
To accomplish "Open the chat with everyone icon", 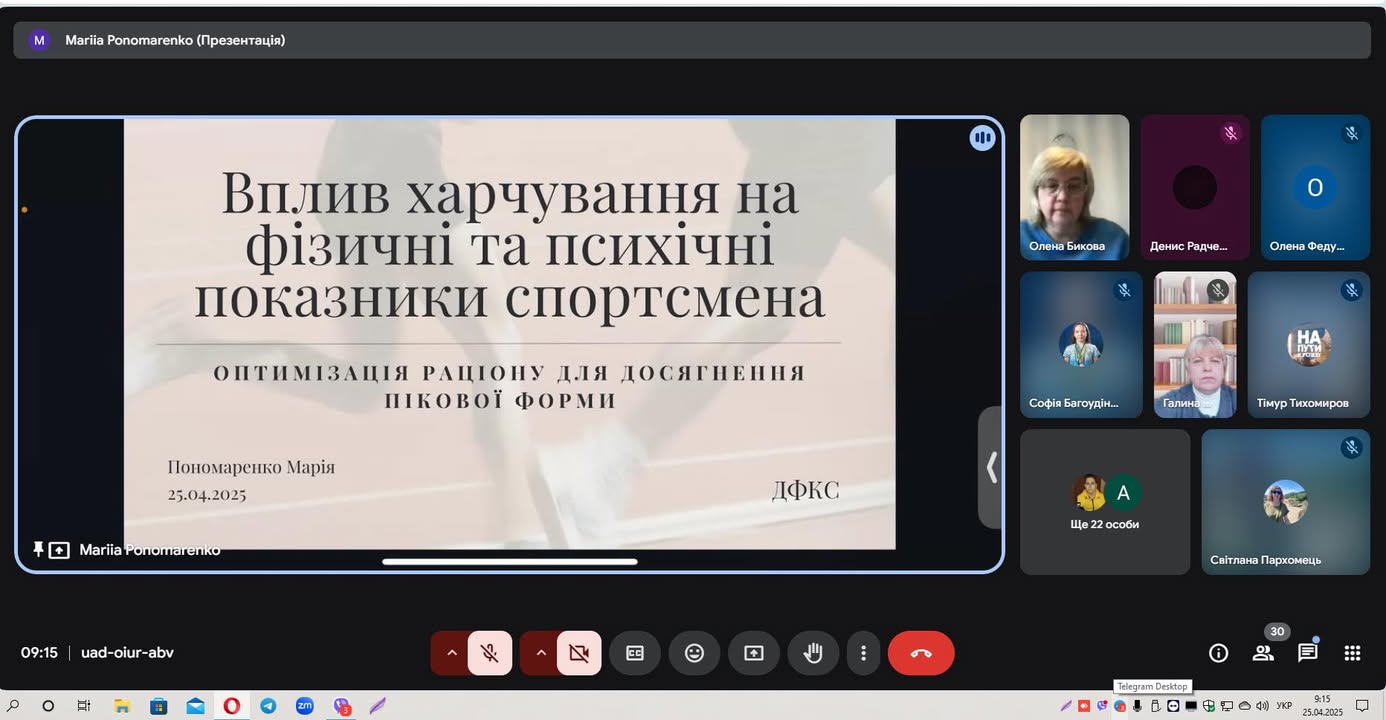I will click(x=1307, y=653).
